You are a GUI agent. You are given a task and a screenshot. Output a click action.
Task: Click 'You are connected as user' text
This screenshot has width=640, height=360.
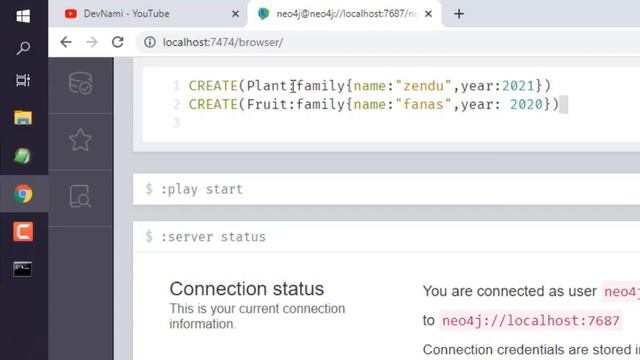510,291
